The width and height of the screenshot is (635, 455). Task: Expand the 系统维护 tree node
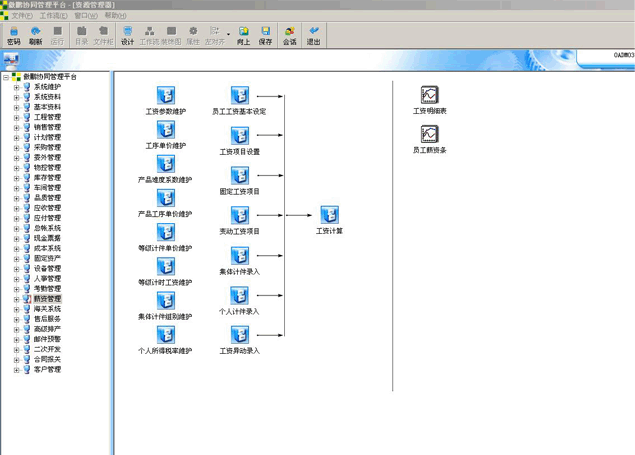coord(16,87)
